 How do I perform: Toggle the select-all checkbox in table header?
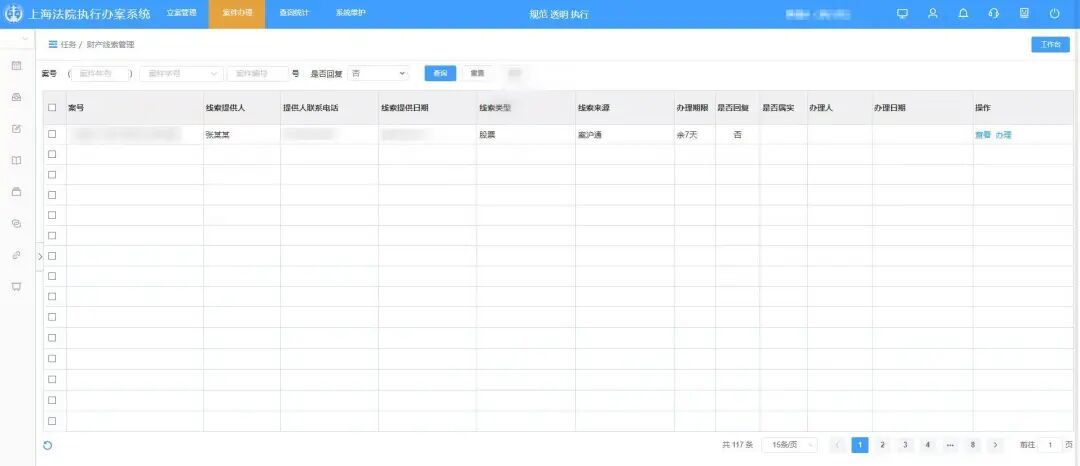coord(52,107)
